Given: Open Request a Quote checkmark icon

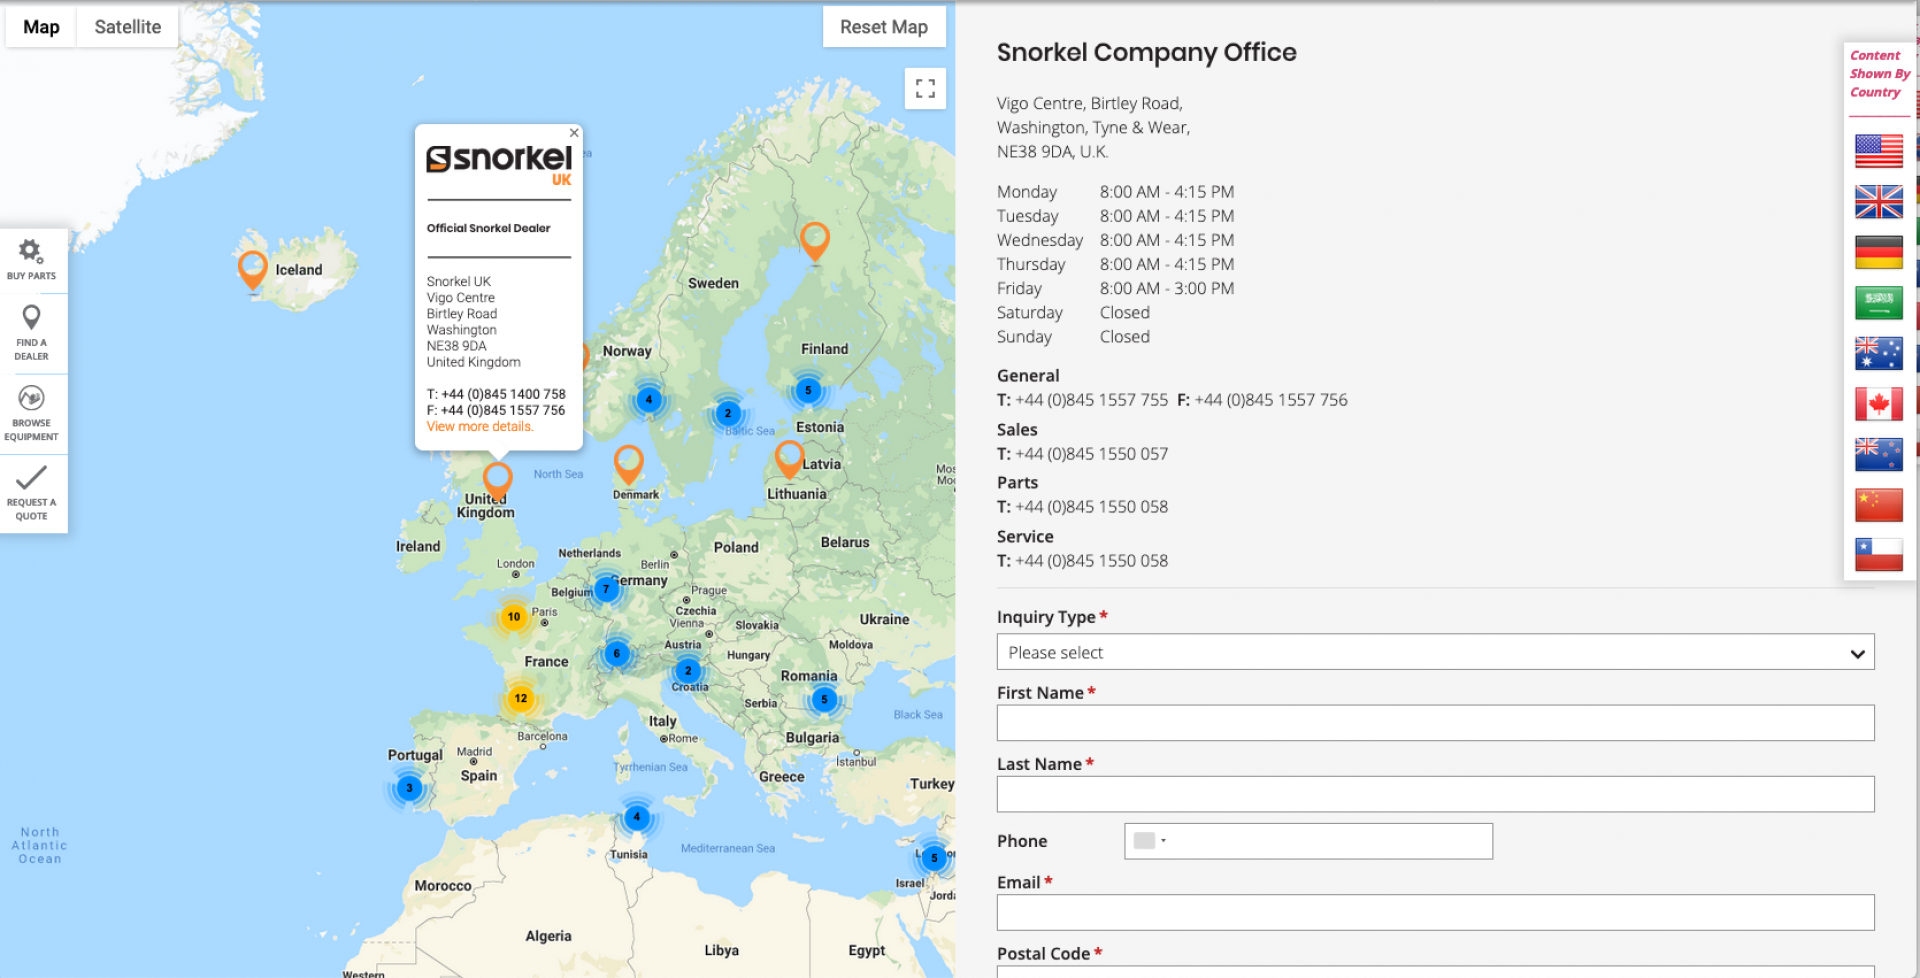Looking at the screenshot, I should (31, 478).
